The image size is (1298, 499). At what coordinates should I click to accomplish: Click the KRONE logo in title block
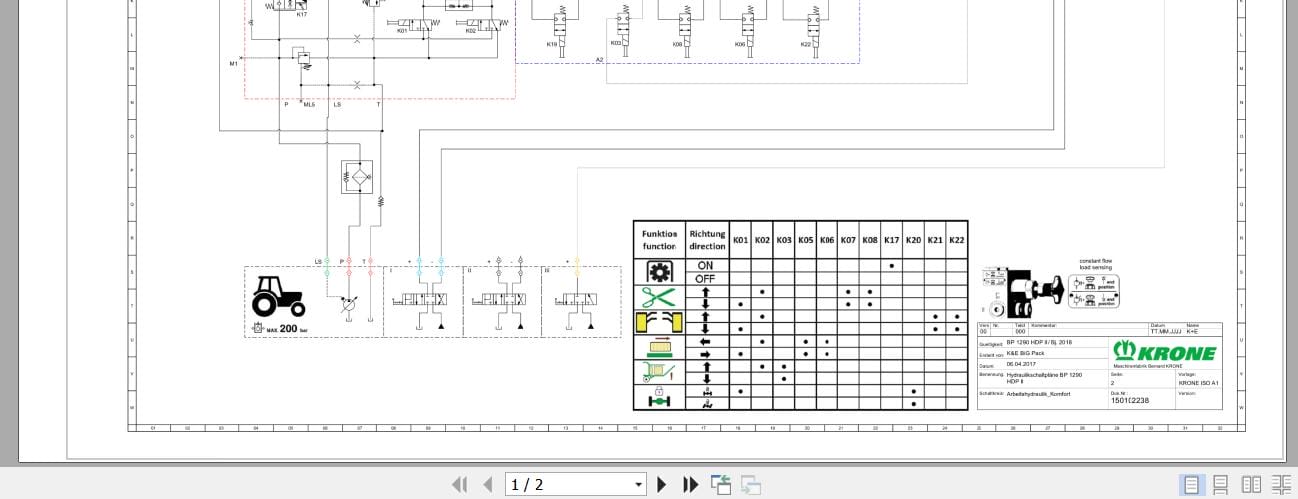[1165, 352]
